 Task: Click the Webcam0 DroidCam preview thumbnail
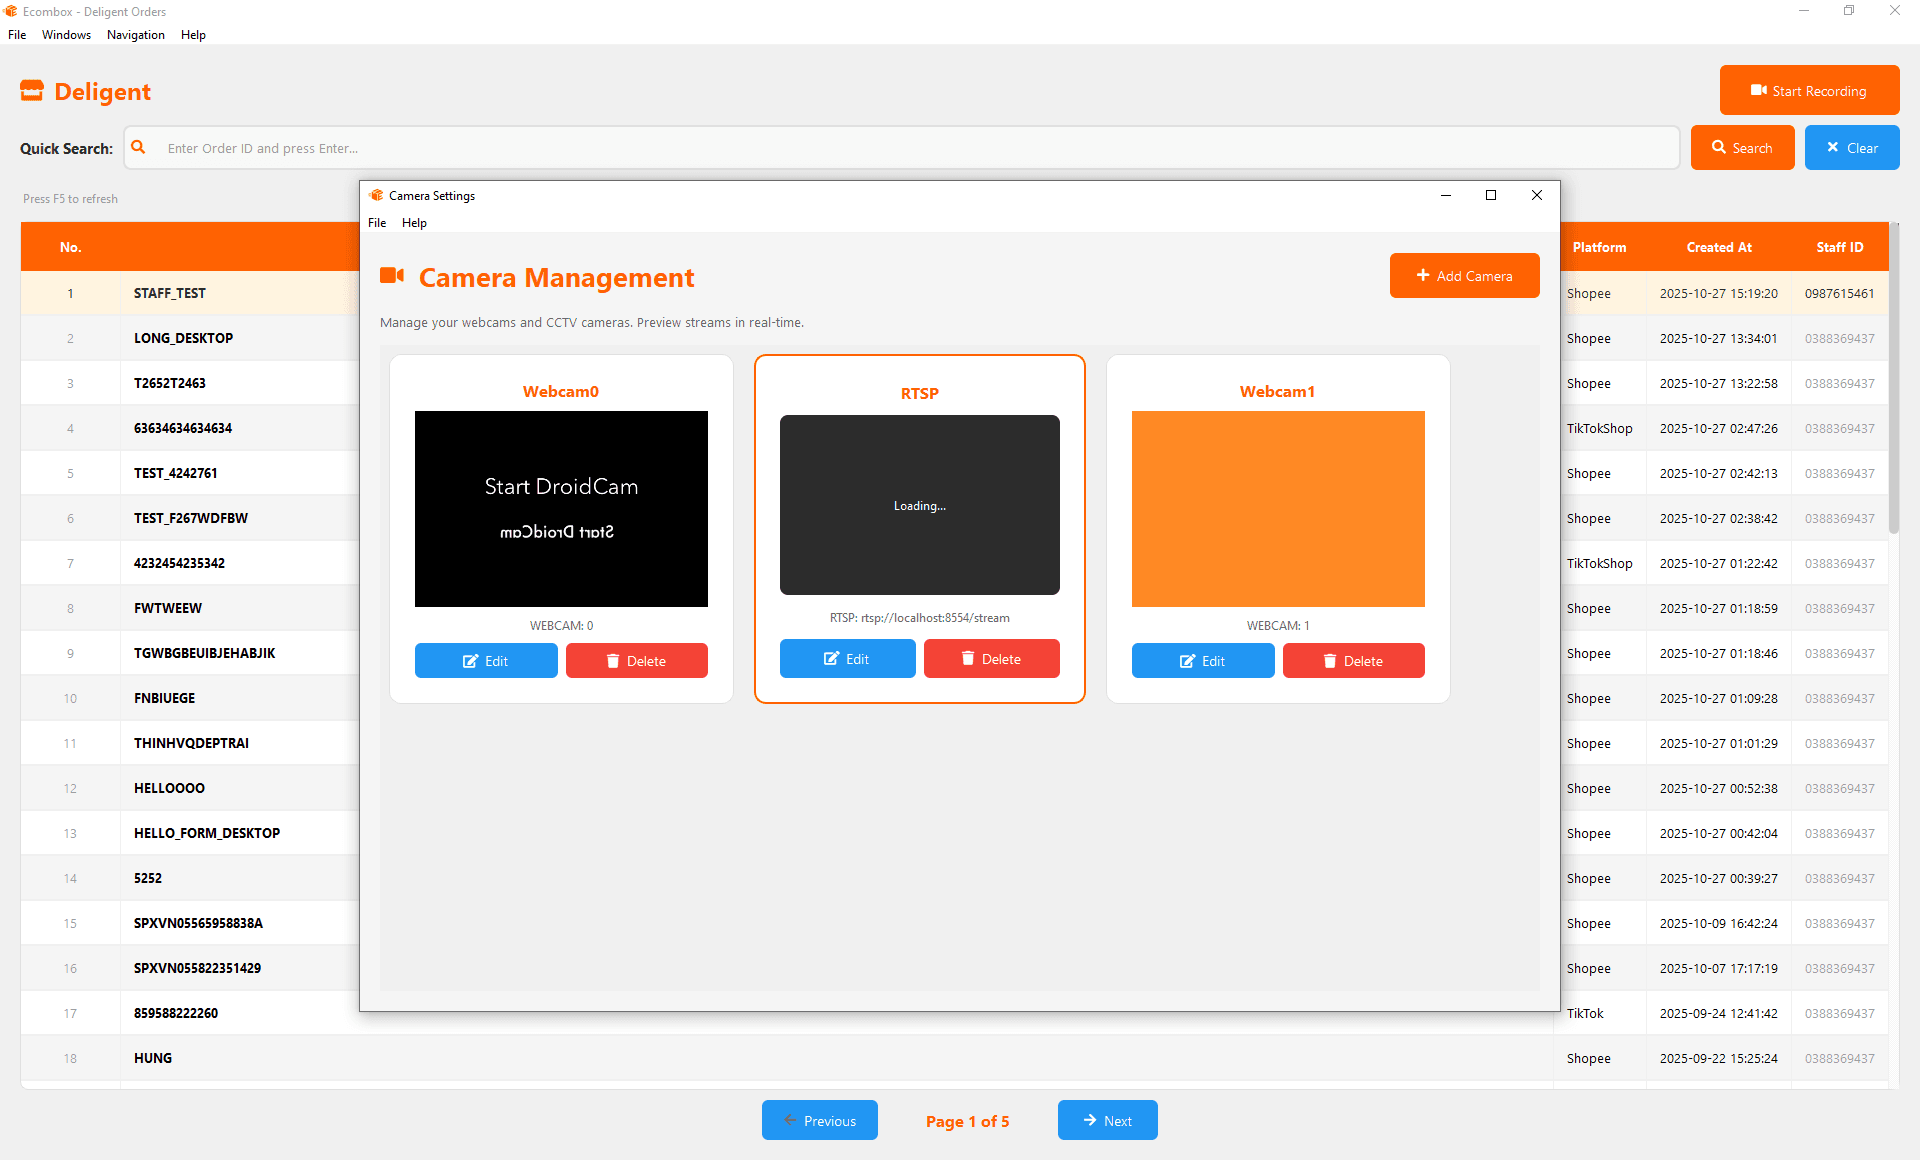pos(561,509)
